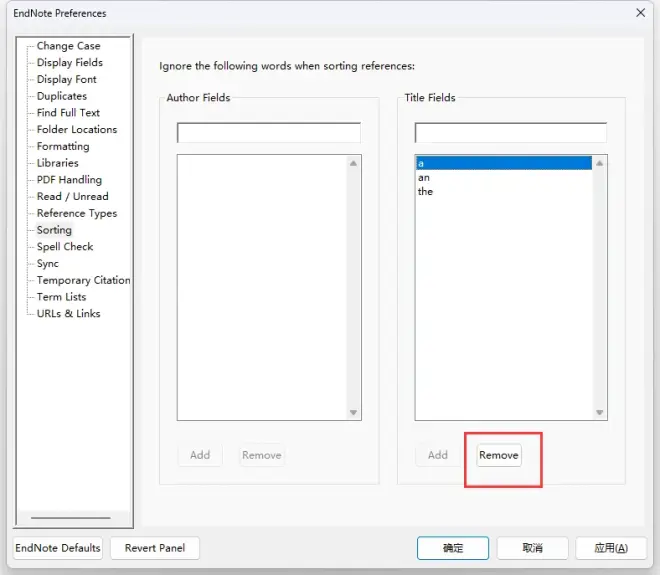Open Read / Unread preferences
The width and height of the screenshot is (660, 575).
72,197
